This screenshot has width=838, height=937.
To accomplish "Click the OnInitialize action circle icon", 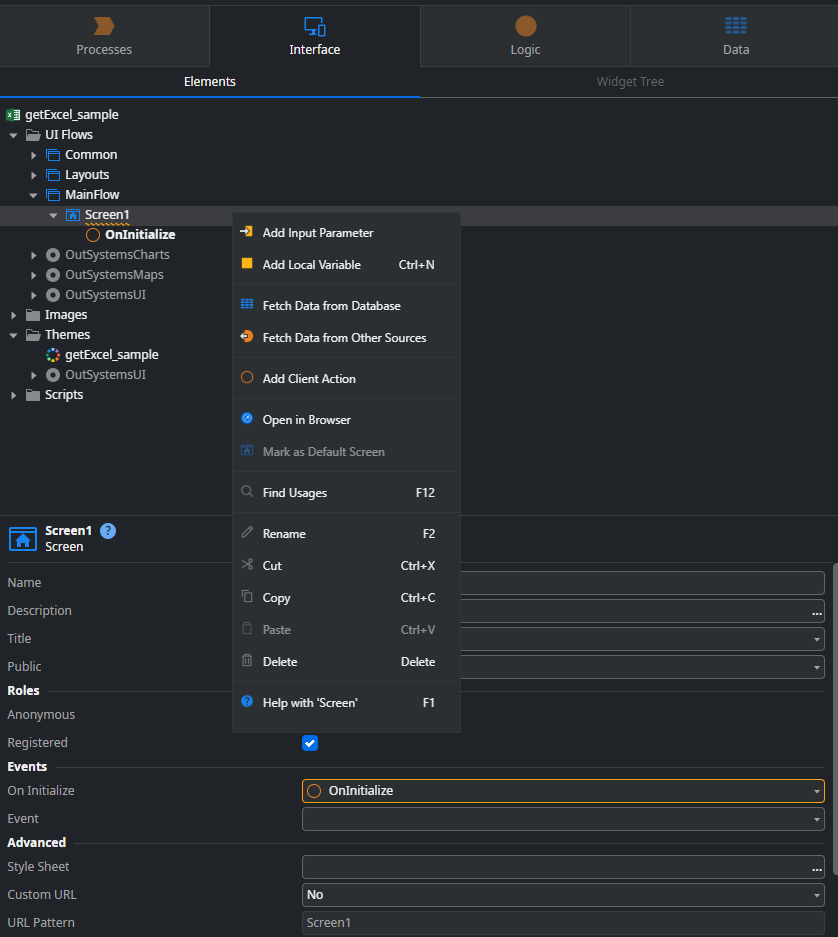I will pos(93,235).
